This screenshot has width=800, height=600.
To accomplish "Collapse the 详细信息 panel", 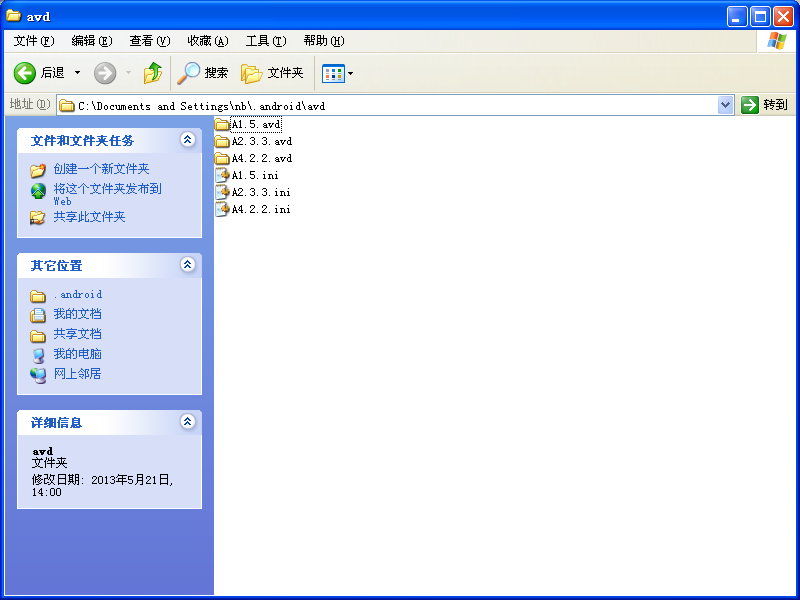I will pos(188,422).
